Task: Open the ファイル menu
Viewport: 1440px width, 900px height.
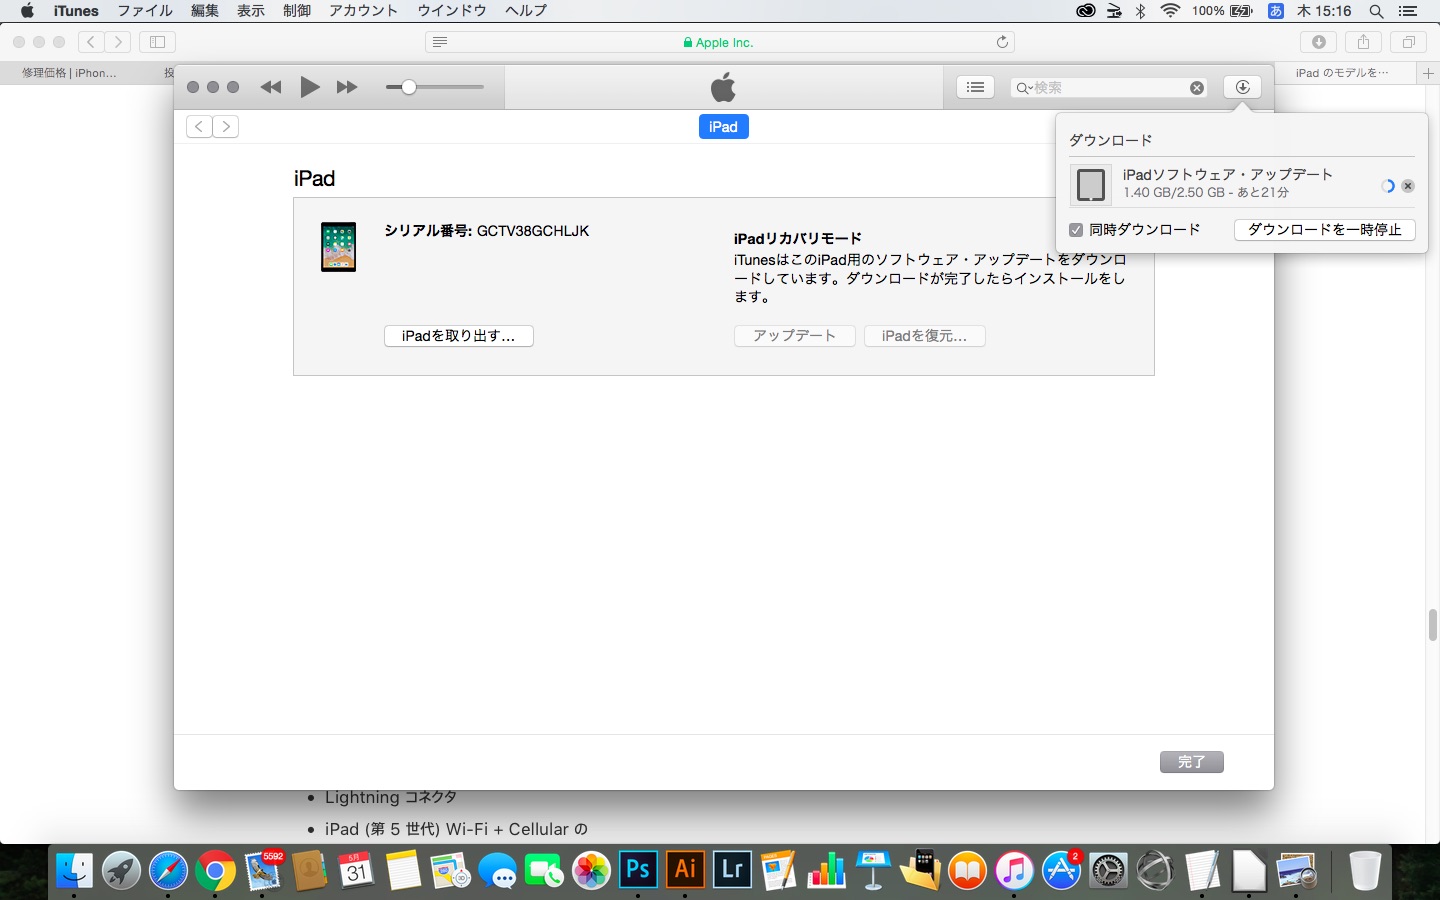Action: [x=145, y=11]
